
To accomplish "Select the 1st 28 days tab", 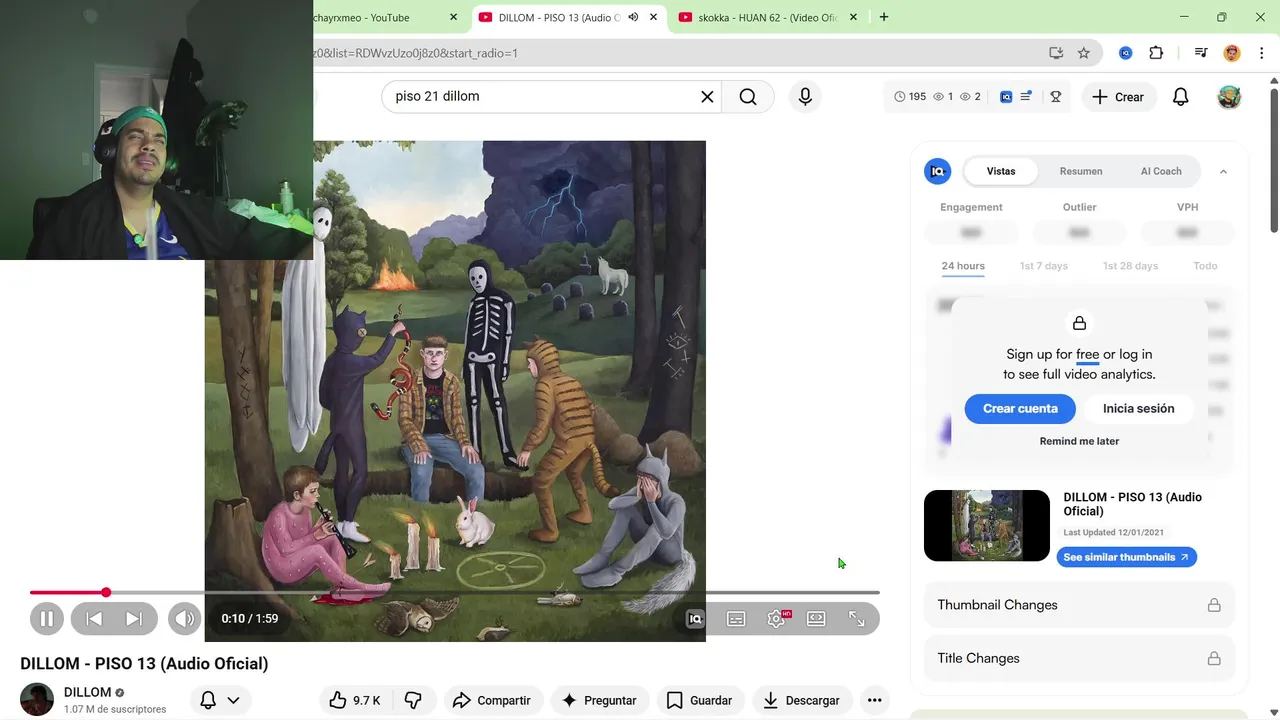I will [x=1130, y=266].
